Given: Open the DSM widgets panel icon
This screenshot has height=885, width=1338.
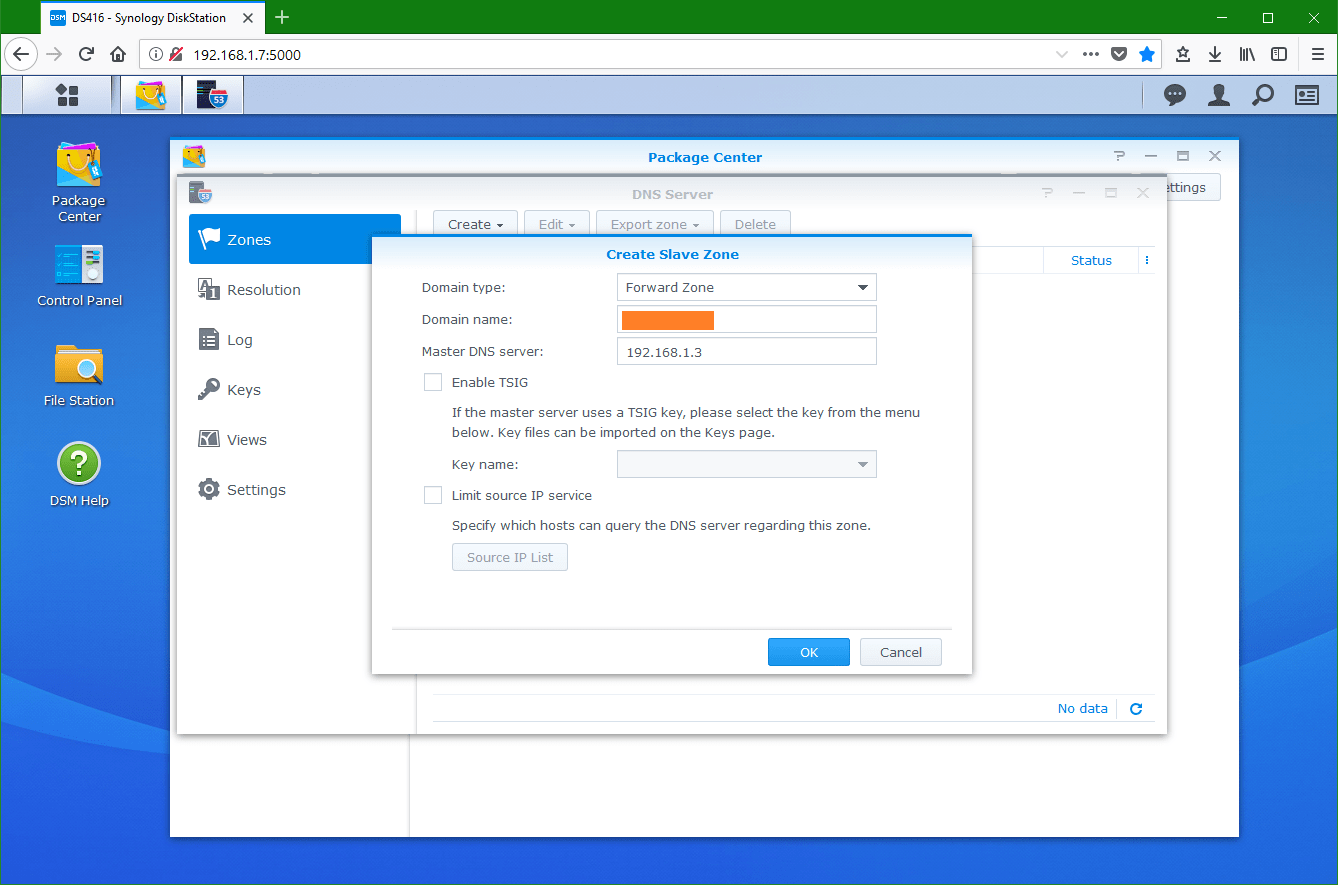Looking at the screenshot, I should 1307,95.
